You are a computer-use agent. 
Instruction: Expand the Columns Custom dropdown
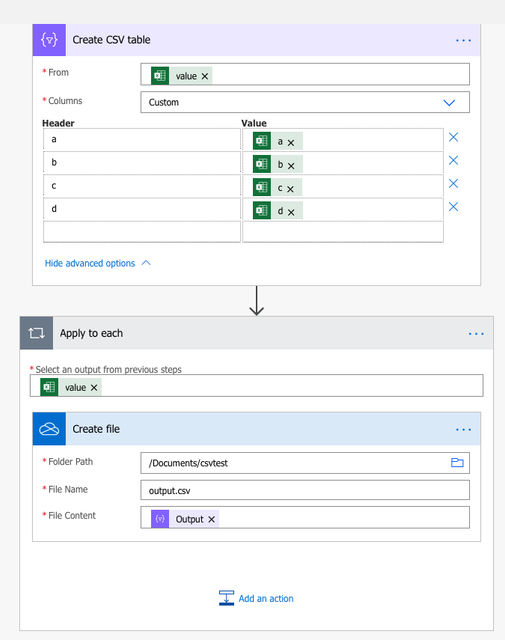pyautogui.click(x=449, y=102)
